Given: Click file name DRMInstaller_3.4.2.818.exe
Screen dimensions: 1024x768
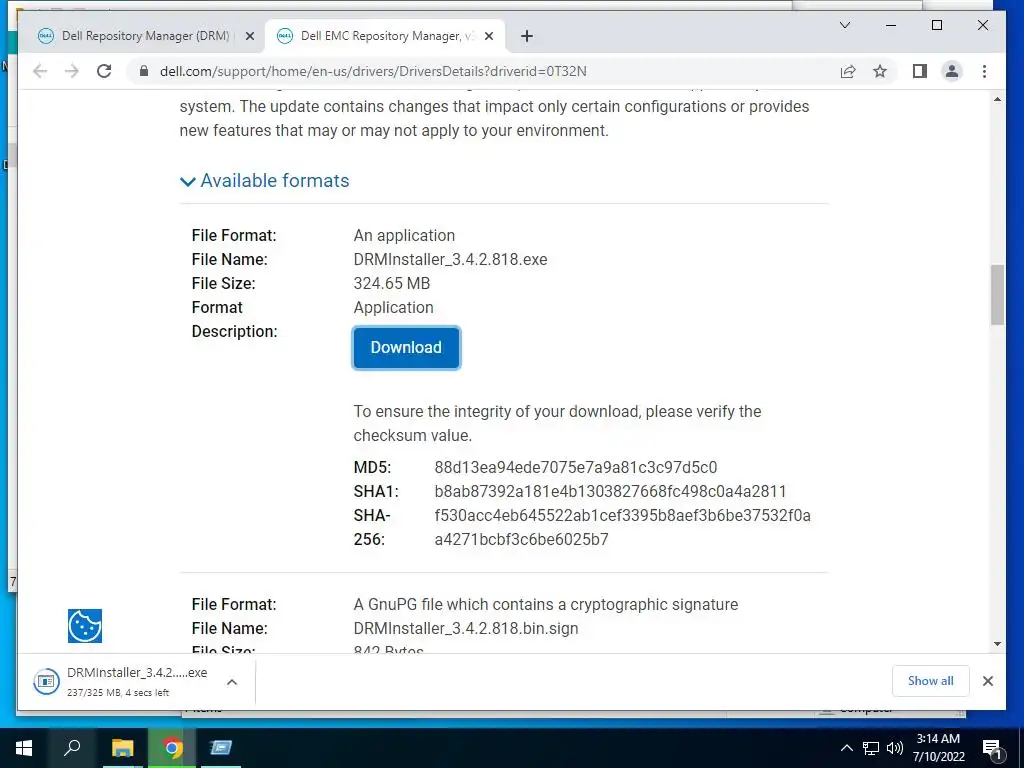Looking at the screenshot, I should coord(451,259).
